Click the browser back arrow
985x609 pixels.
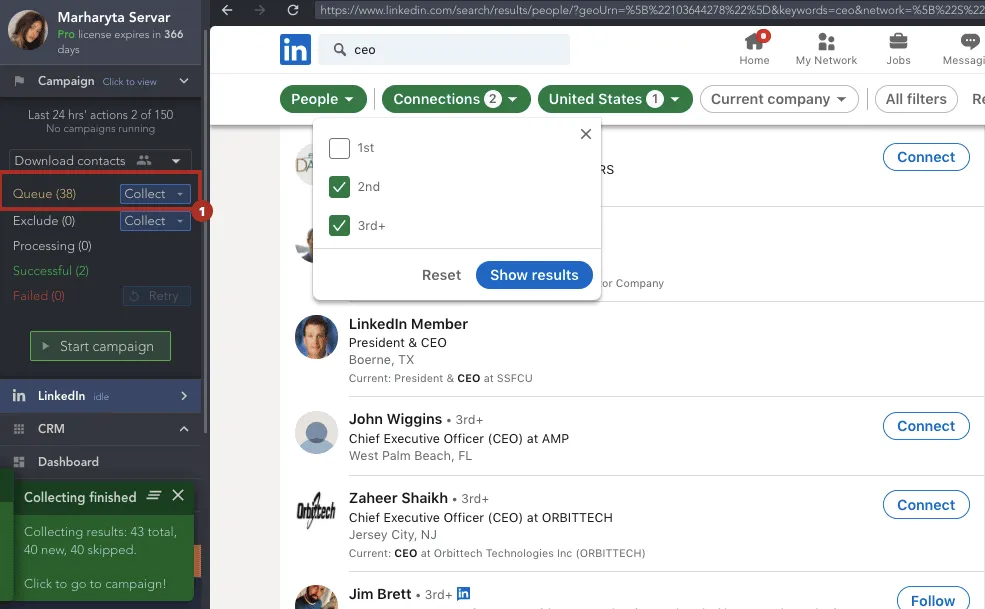(x=227, y=10)
